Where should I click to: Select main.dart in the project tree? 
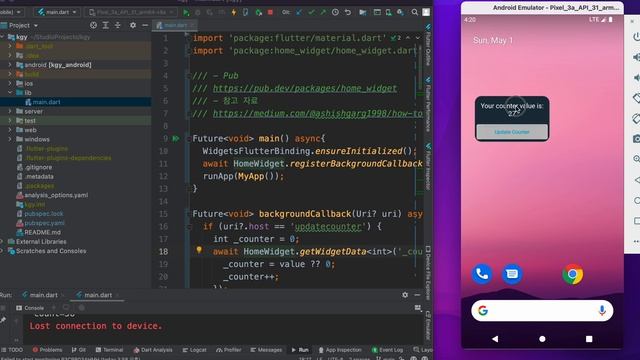coord(46,102)
